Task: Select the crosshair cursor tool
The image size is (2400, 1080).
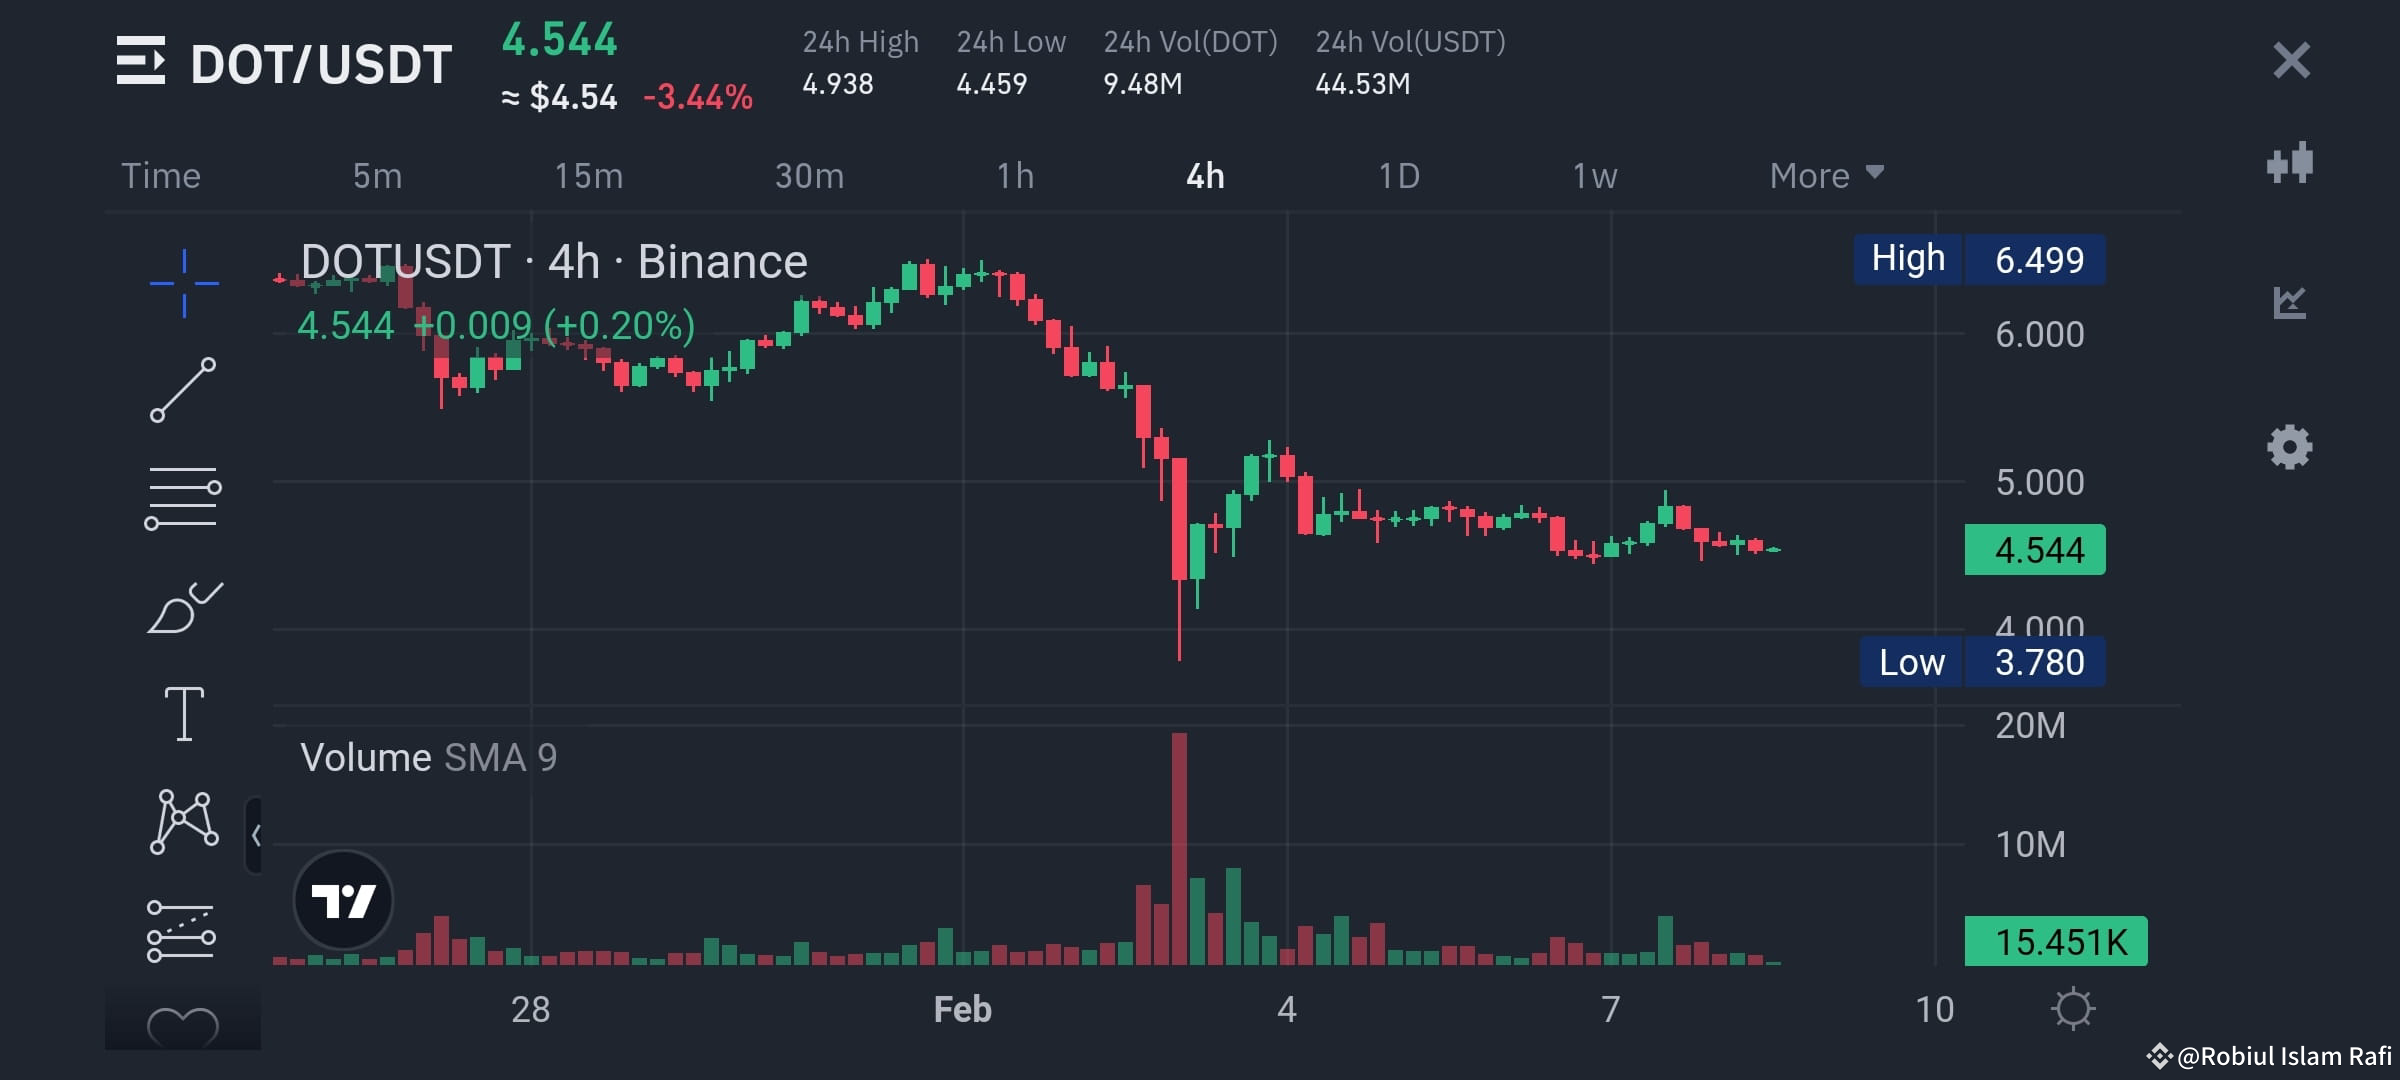Action: pyautogui.click(x=183, y=283)
